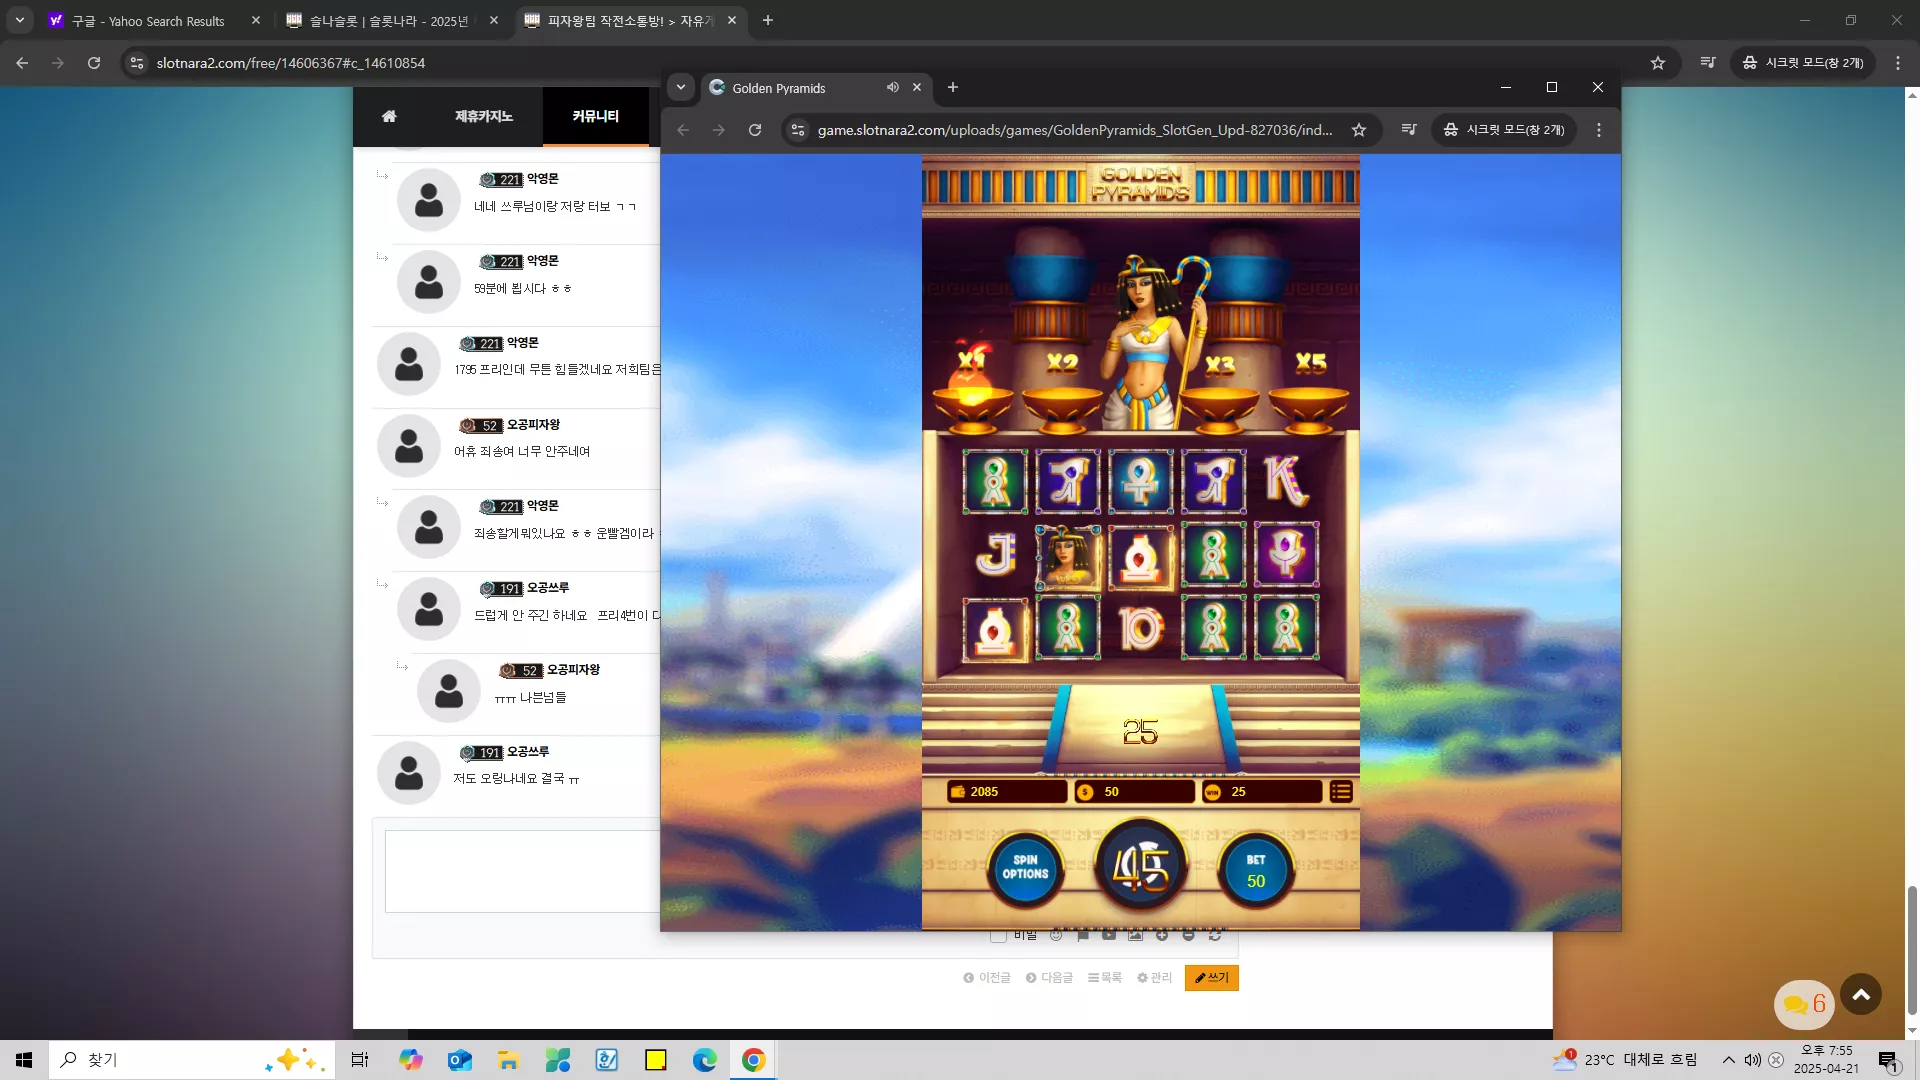Click the 오공피자왕 comment '어휴 죄송여 너무 안주네여'

coord(522,452)
